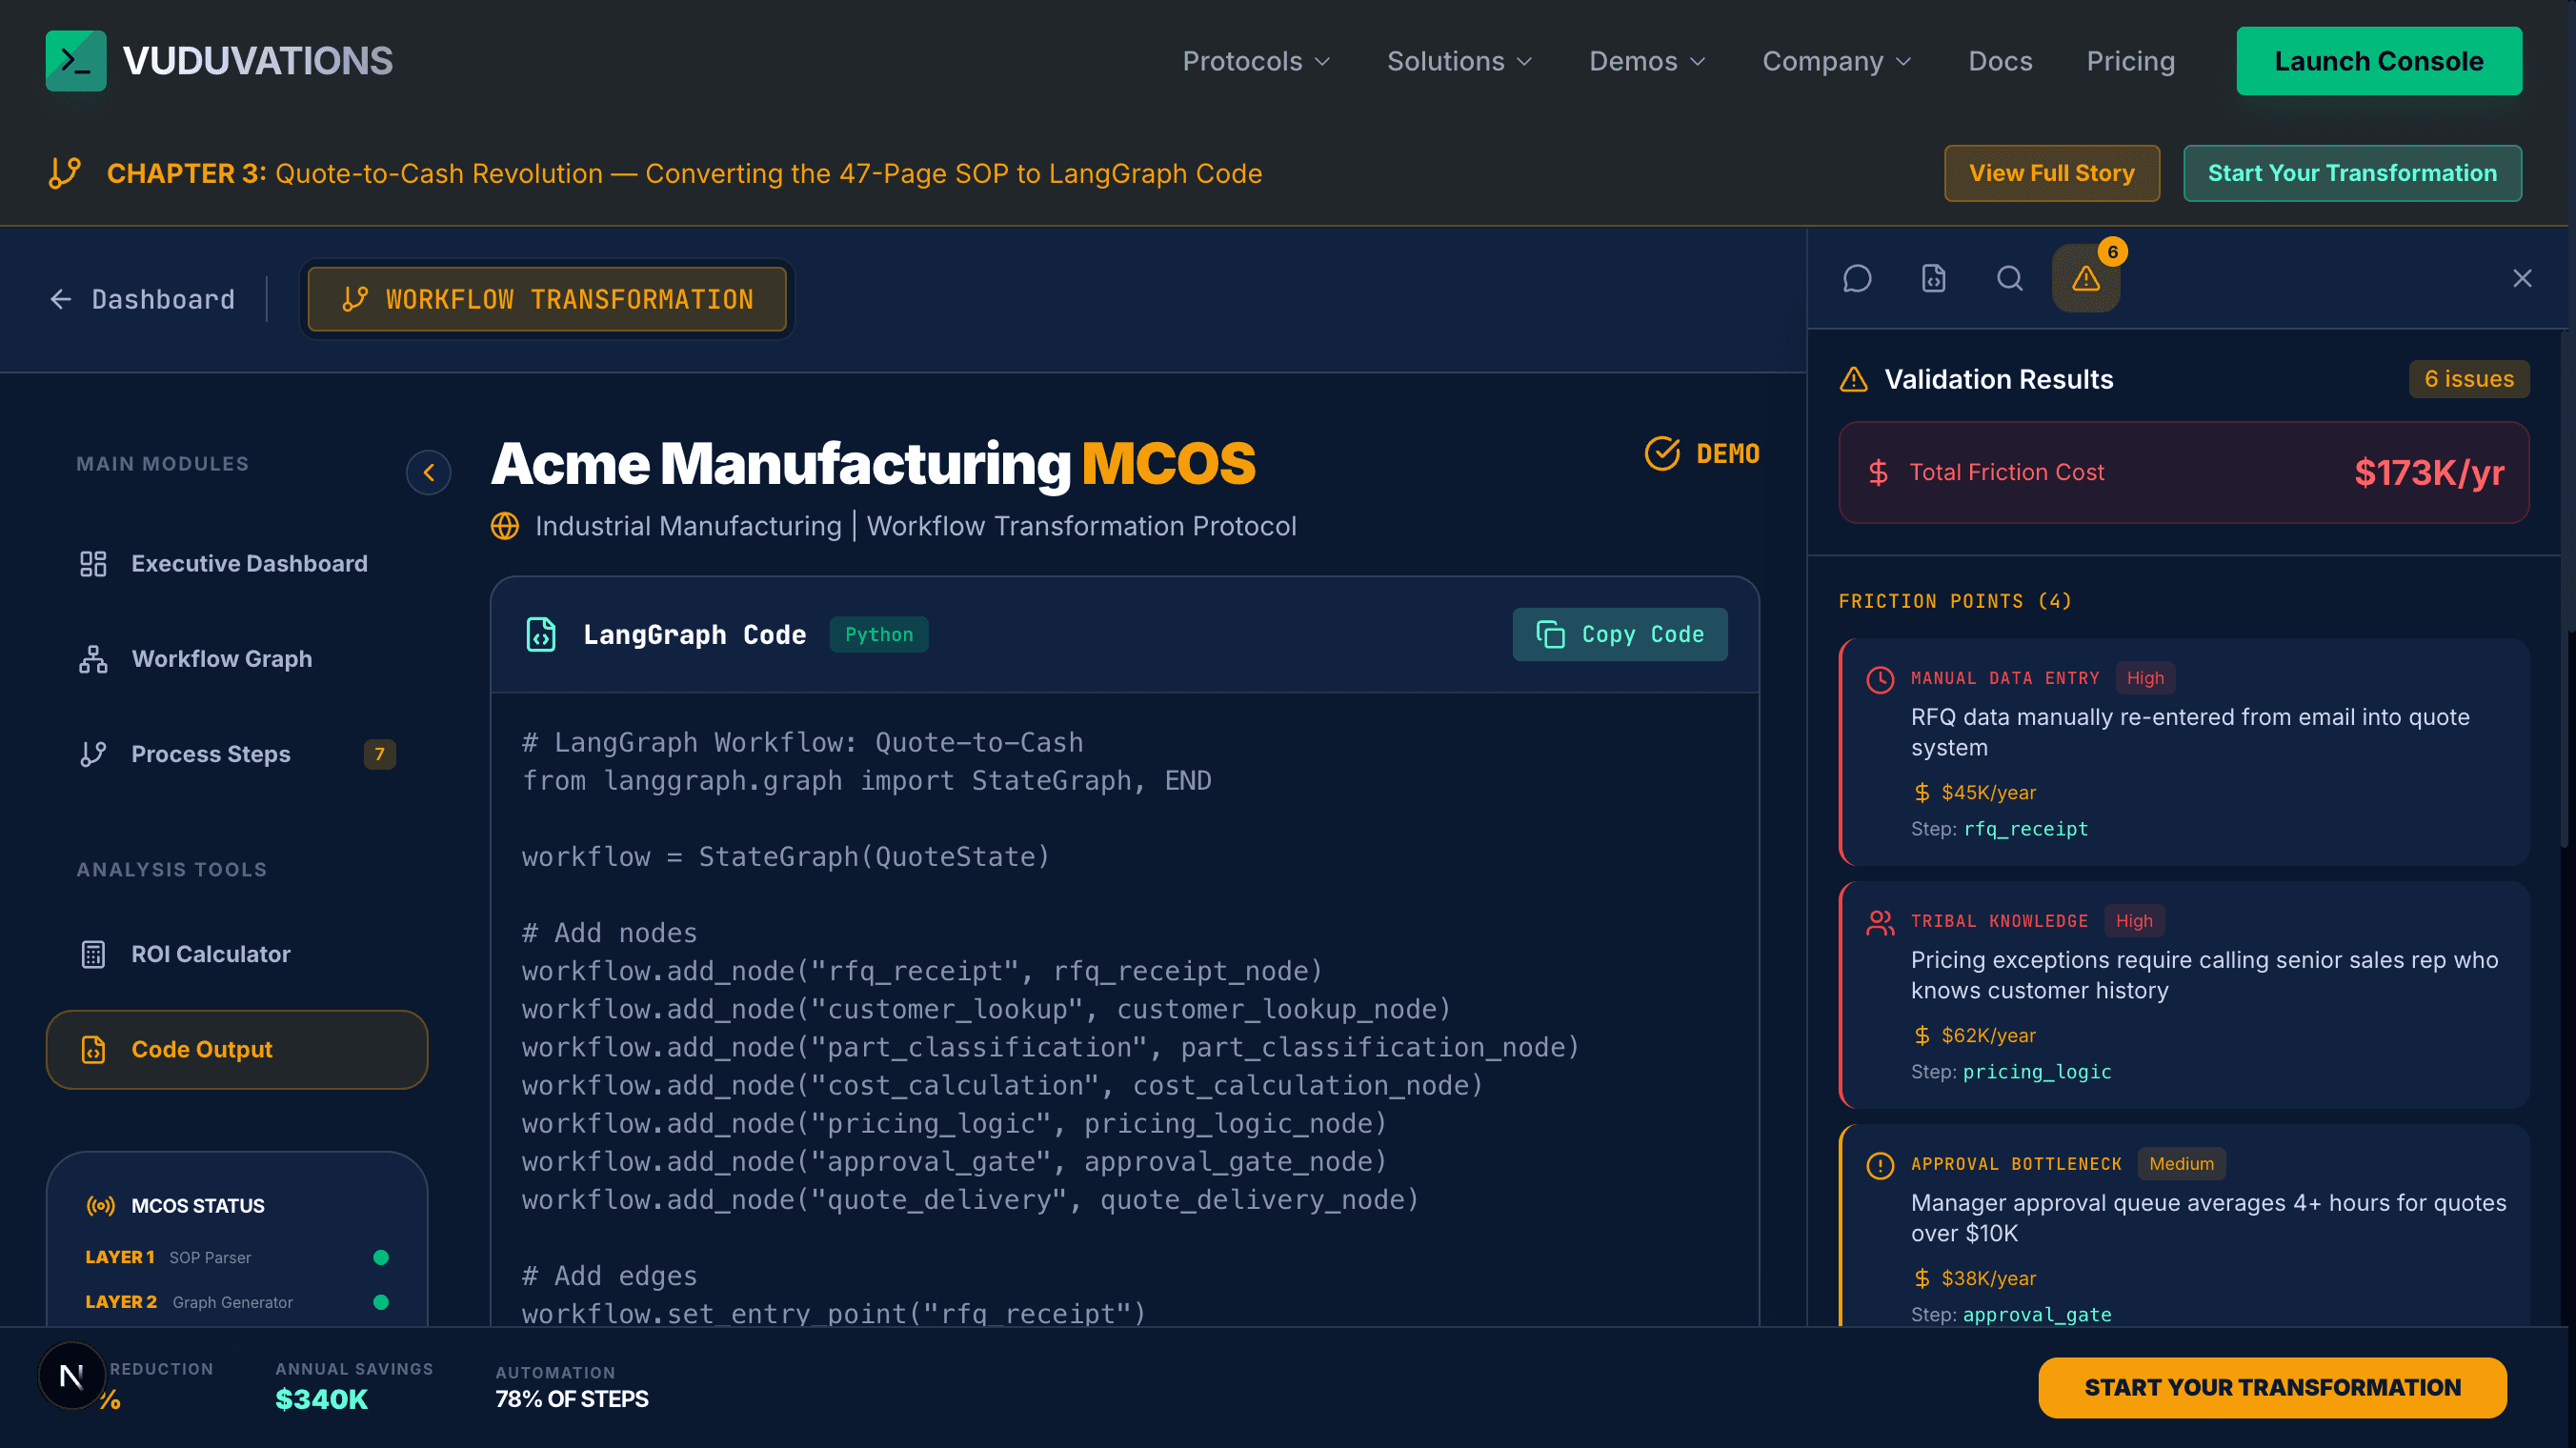
Task: Click the git-branch icon beside Chapter 3
Action: [65, 173]
